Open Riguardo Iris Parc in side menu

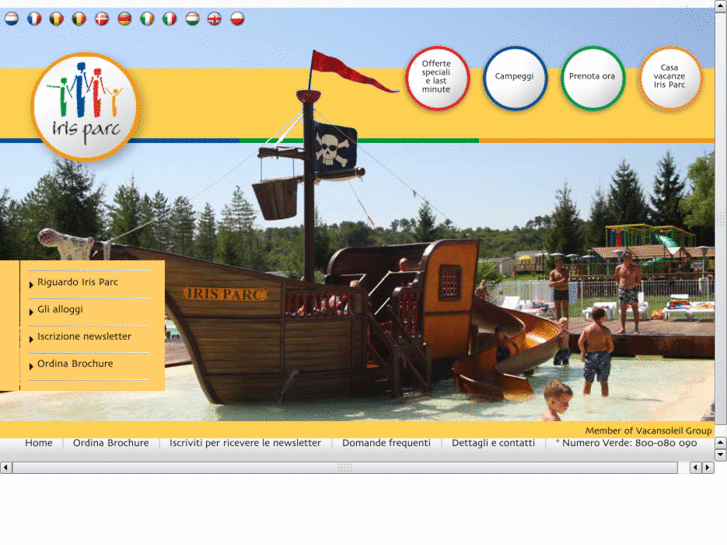tap(77, 282)
